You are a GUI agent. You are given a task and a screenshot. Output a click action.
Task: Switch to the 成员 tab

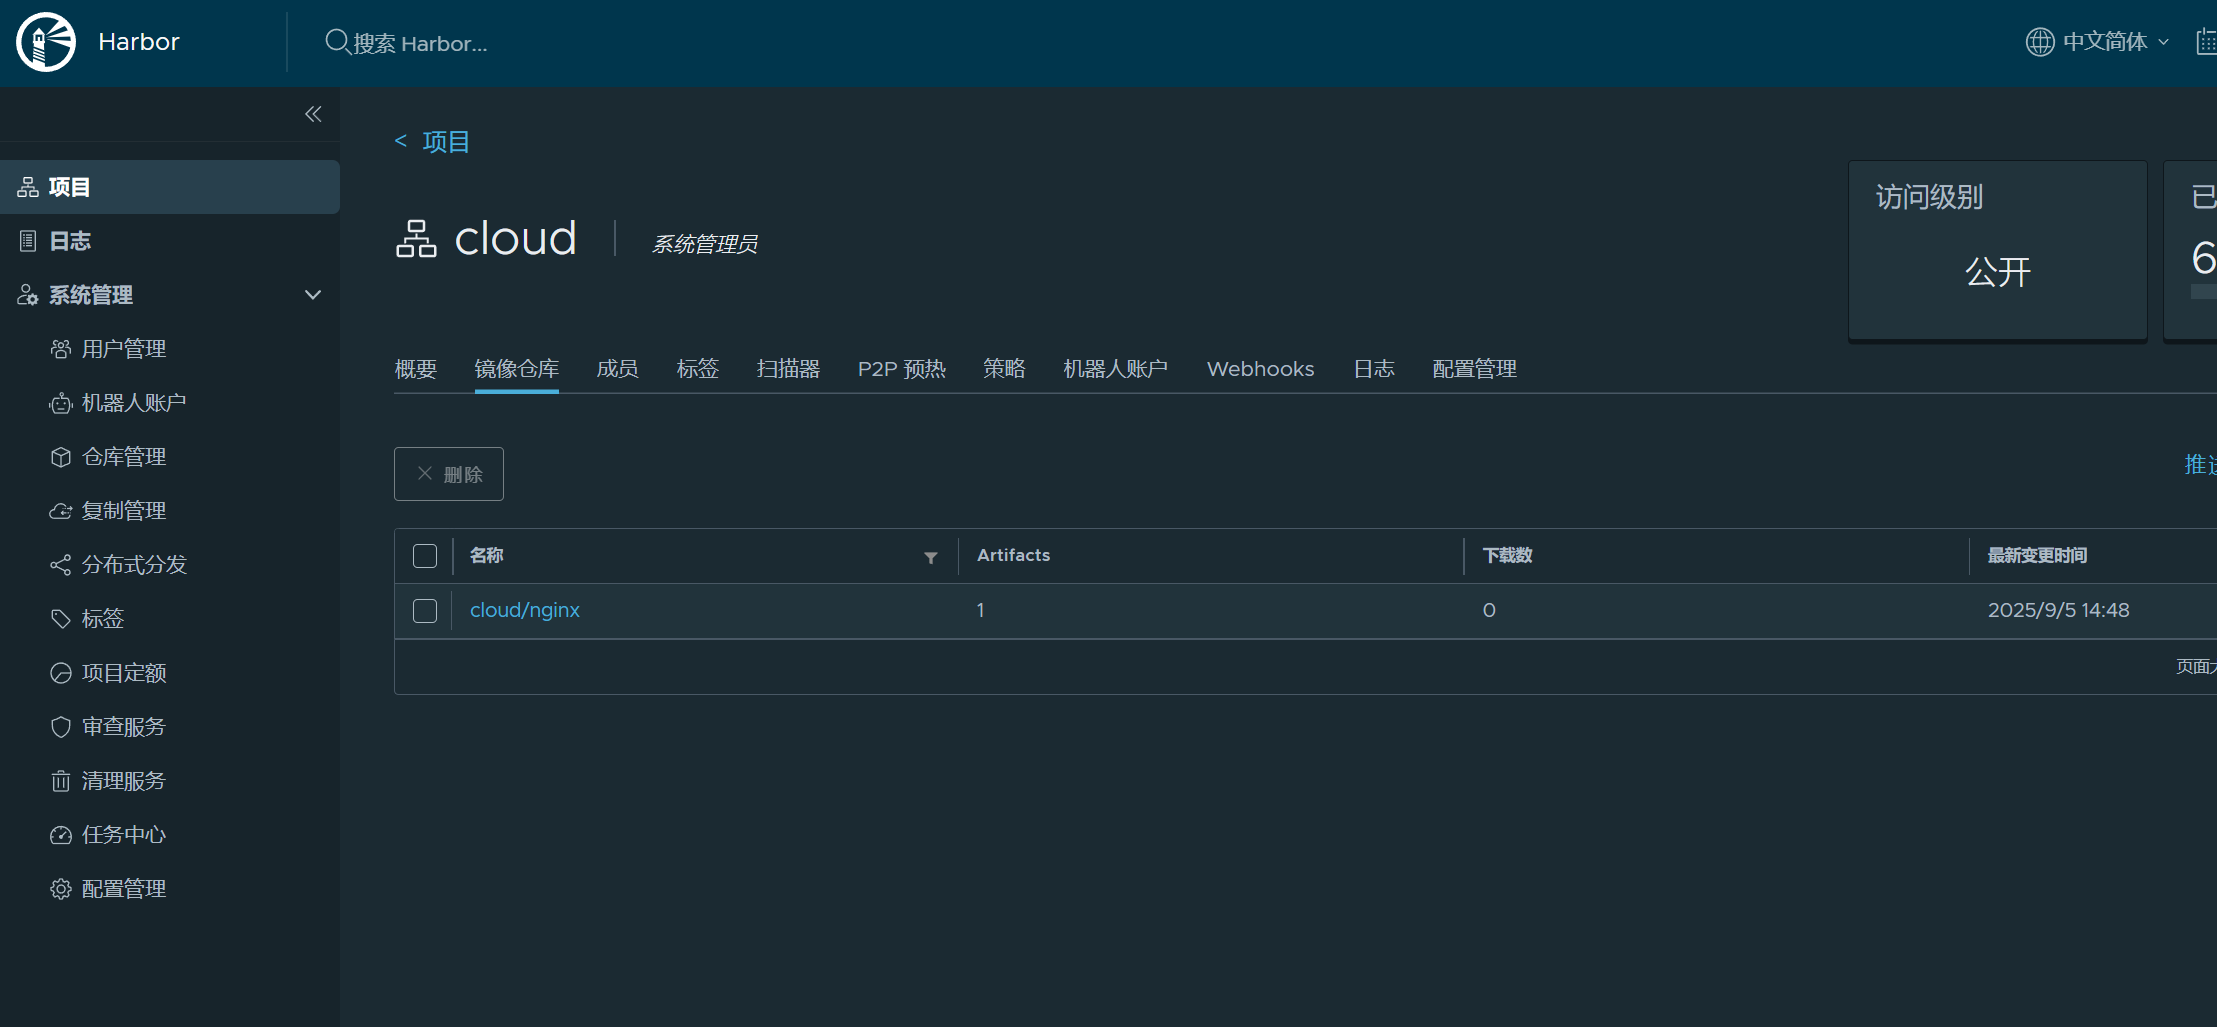[x=617, y=369]
